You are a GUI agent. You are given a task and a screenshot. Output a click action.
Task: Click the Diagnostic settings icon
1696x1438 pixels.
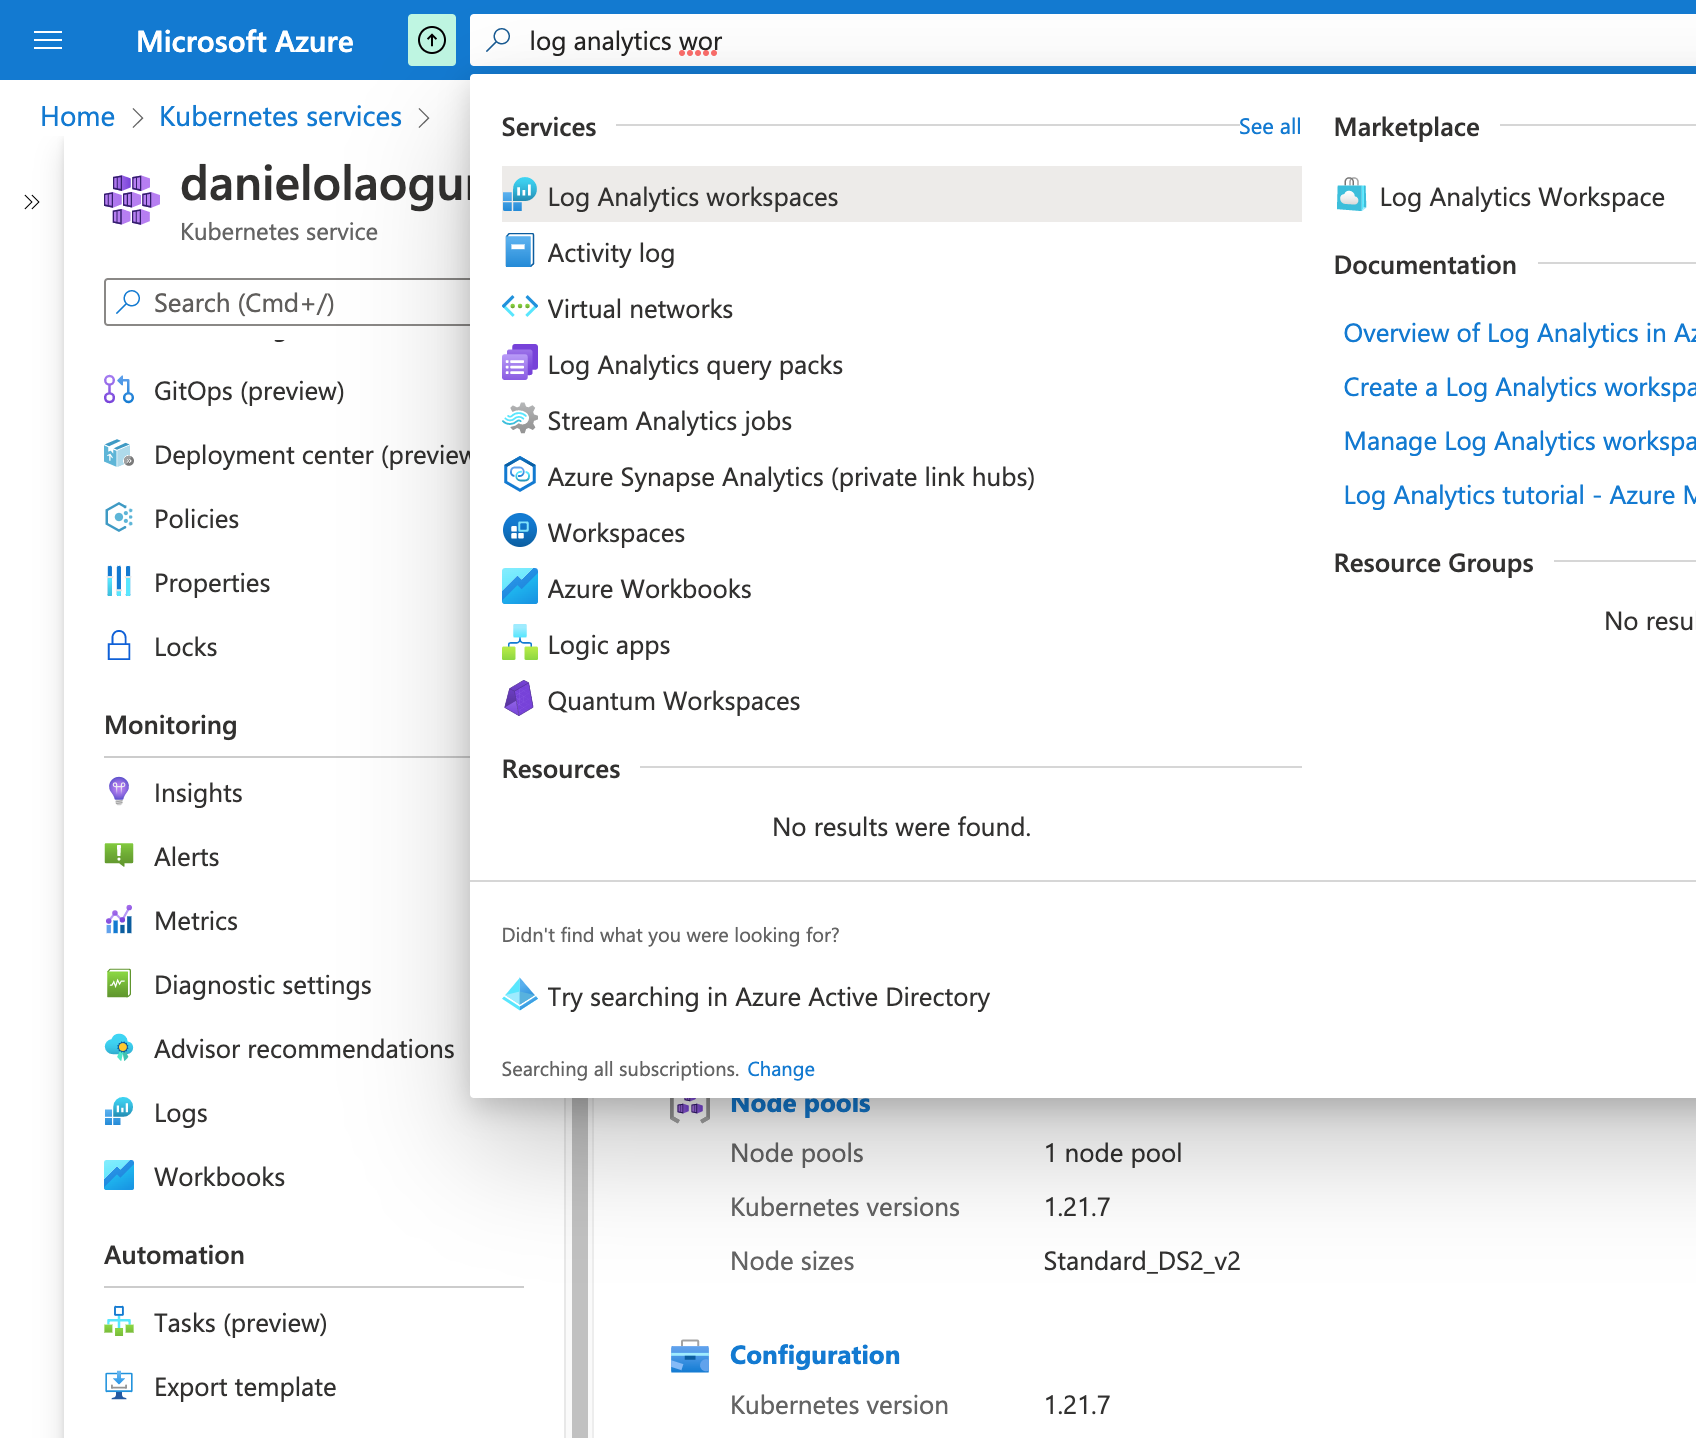coord(119,984)
